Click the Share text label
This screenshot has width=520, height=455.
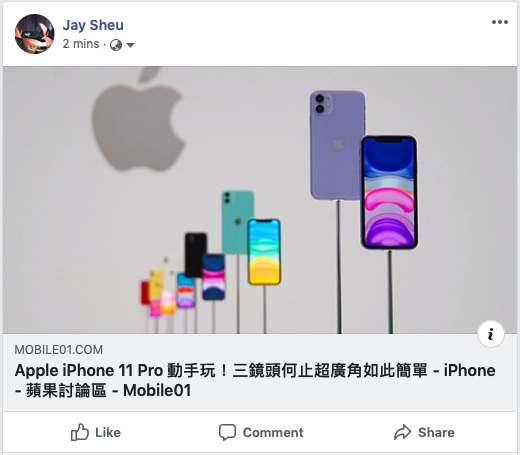click(x=436, y=432)
